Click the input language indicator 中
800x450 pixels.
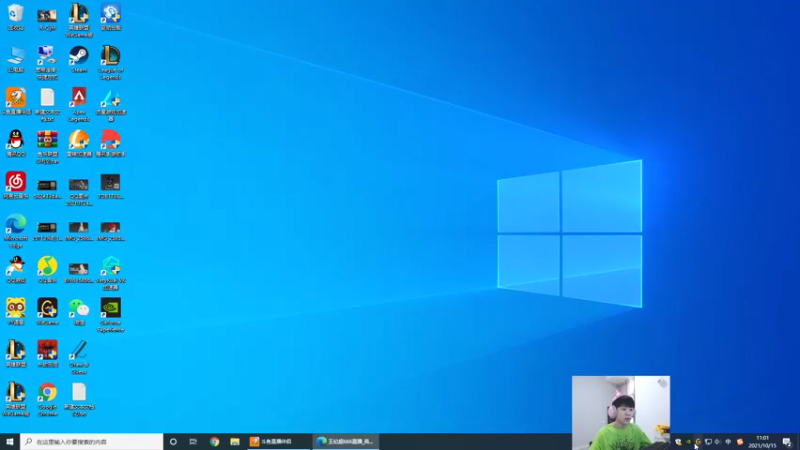coord(728,442)
